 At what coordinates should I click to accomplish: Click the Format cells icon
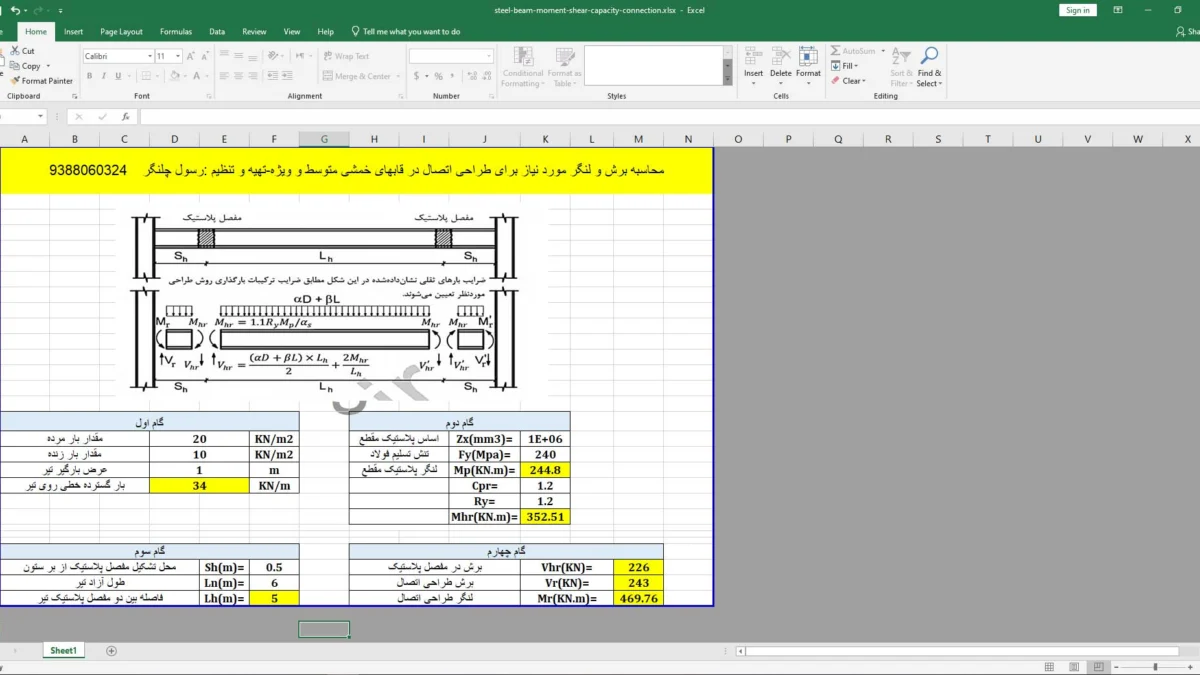(x=808, y=57)
